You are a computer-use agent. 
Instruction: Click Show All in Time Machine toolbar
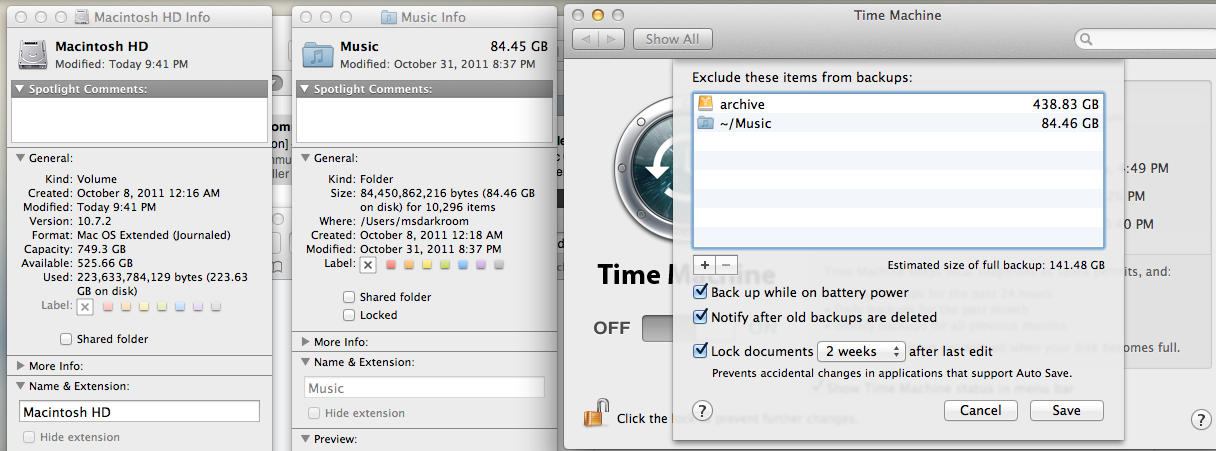pyautogui.click(x=672, y=39)
